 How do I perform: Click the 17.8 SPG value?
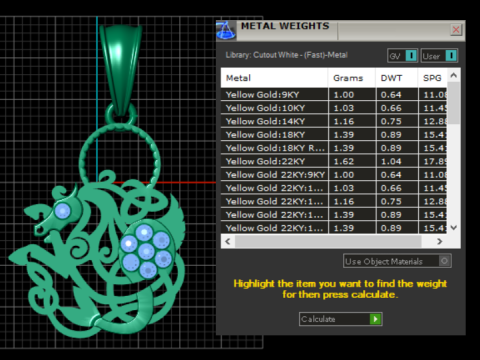[435, 161]
